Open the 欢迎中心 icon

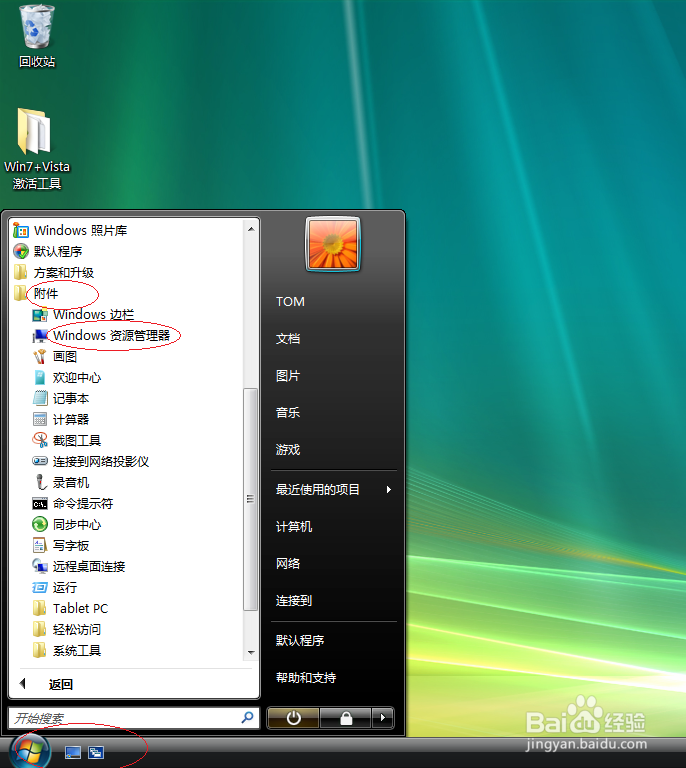pos(40,378)
